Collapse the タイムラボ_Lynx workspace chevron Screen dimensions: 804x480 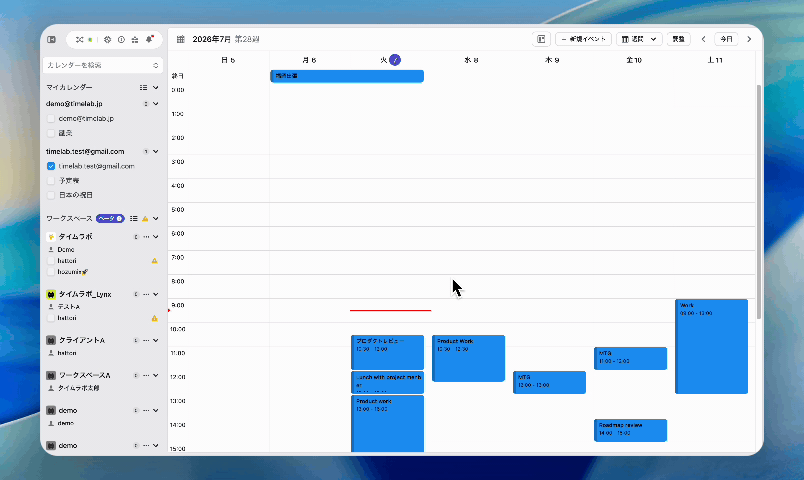pos(155,294)
